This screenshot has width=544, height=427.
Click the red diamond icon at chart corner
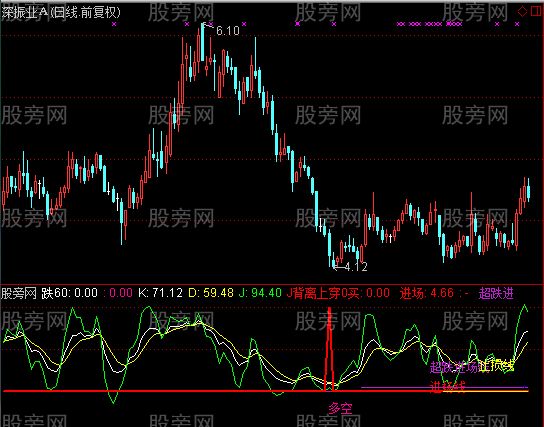522,12
